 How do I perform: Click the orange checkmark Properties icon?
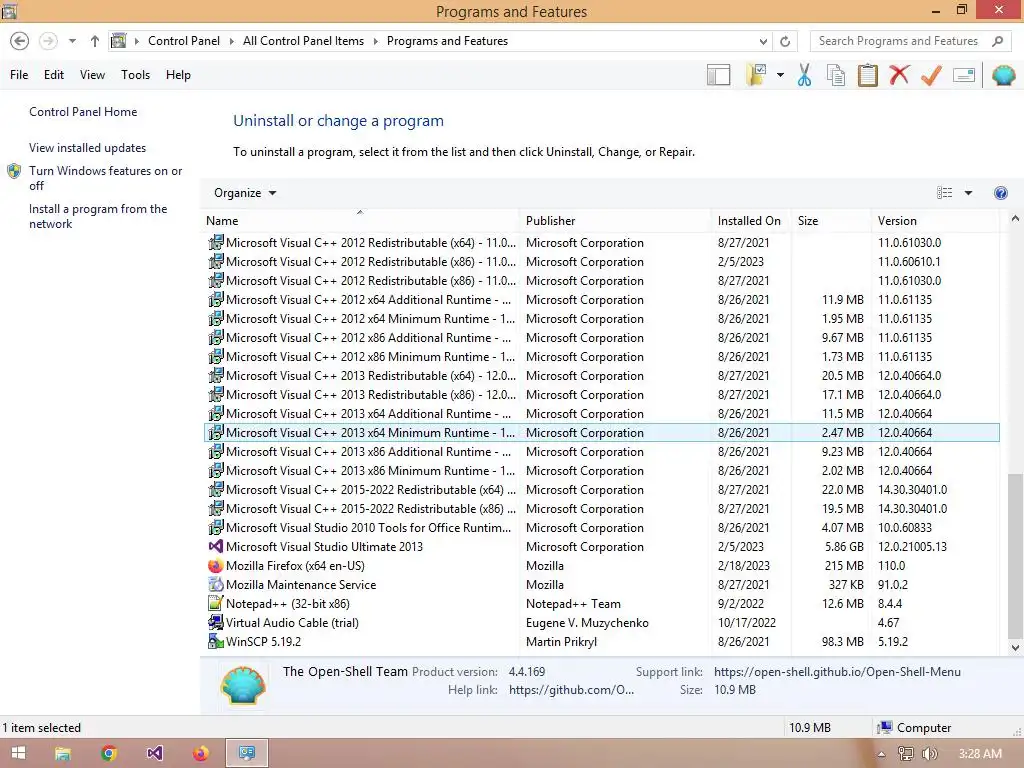(x=931, y=75)
